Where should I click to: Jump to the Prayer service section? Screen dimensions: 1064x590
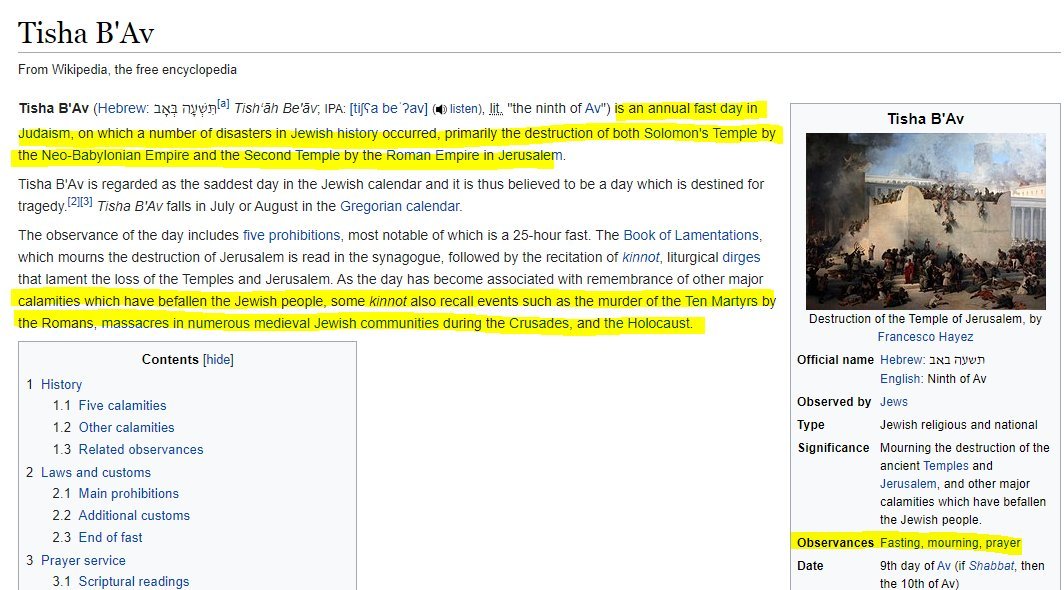83,561
